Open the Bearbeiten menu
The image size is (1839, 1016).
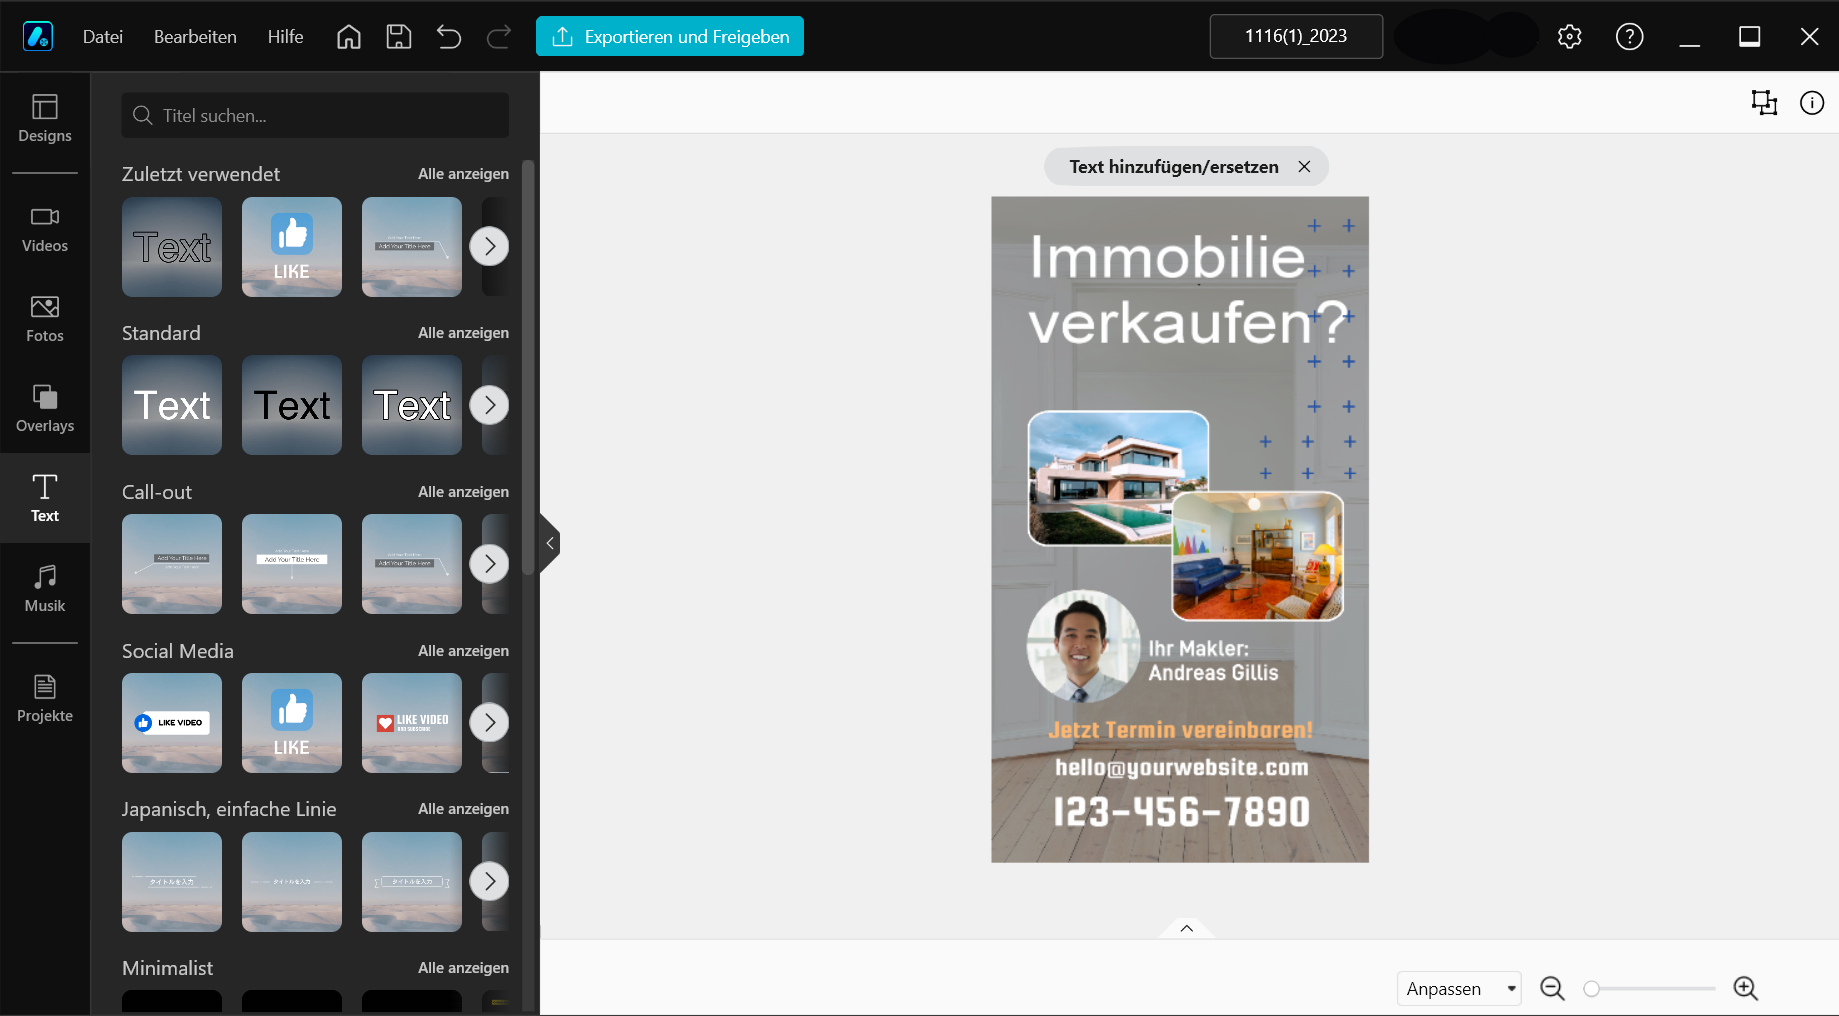[x=195, y=37]
